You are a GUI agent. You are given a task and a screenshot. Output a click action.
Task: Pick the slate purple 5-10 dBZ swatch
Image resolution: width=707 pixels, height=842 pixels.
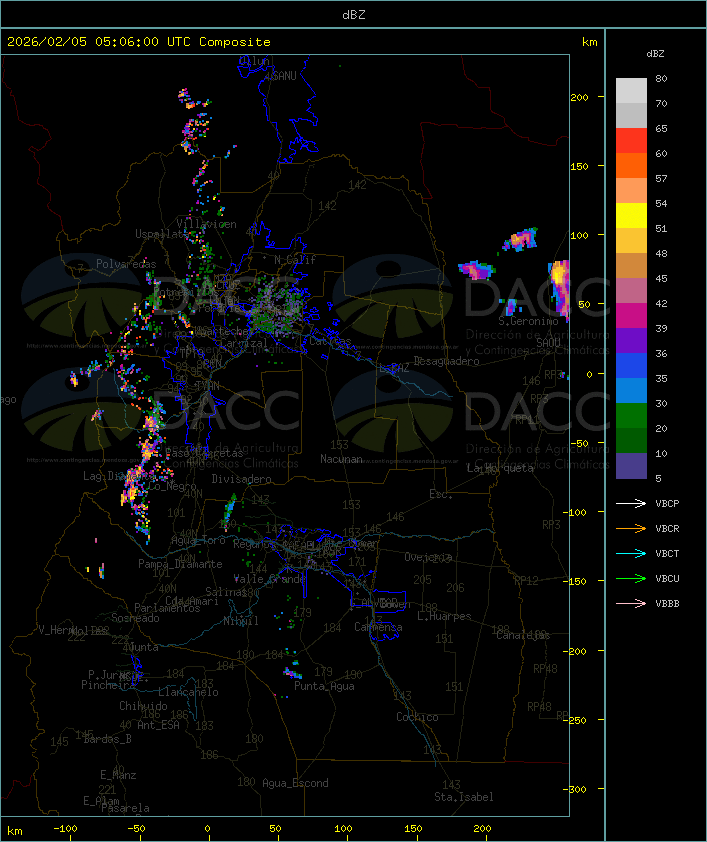[631, 466]
